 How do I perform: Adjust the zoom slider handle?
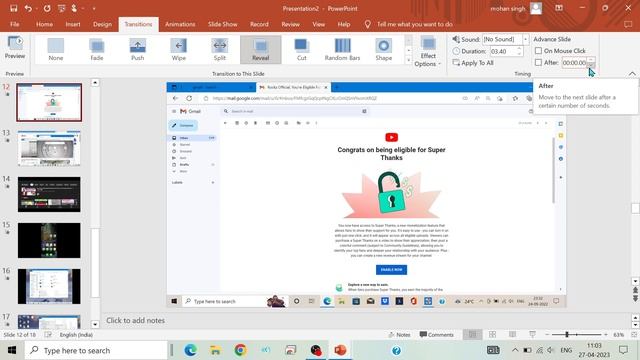click(x=567, y=335)
